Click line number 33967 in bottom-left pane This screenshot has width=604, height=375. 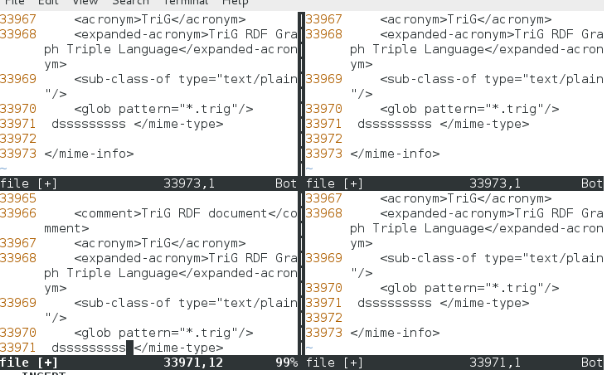(18, 243)
